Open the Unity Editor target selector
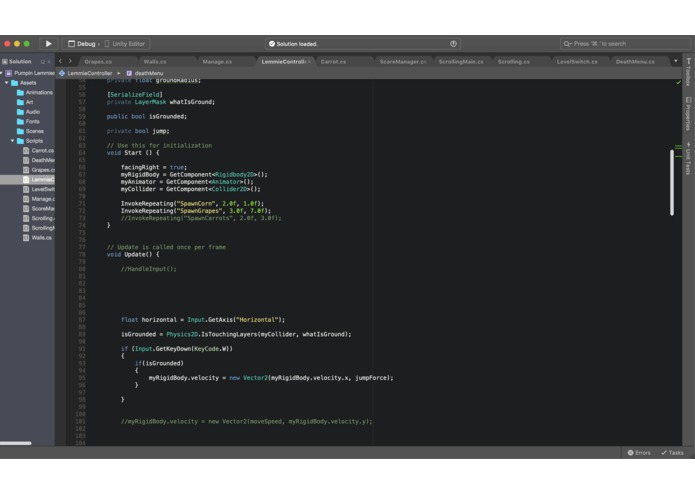Viewport: 695px width, 494px height. pos(125,44)
